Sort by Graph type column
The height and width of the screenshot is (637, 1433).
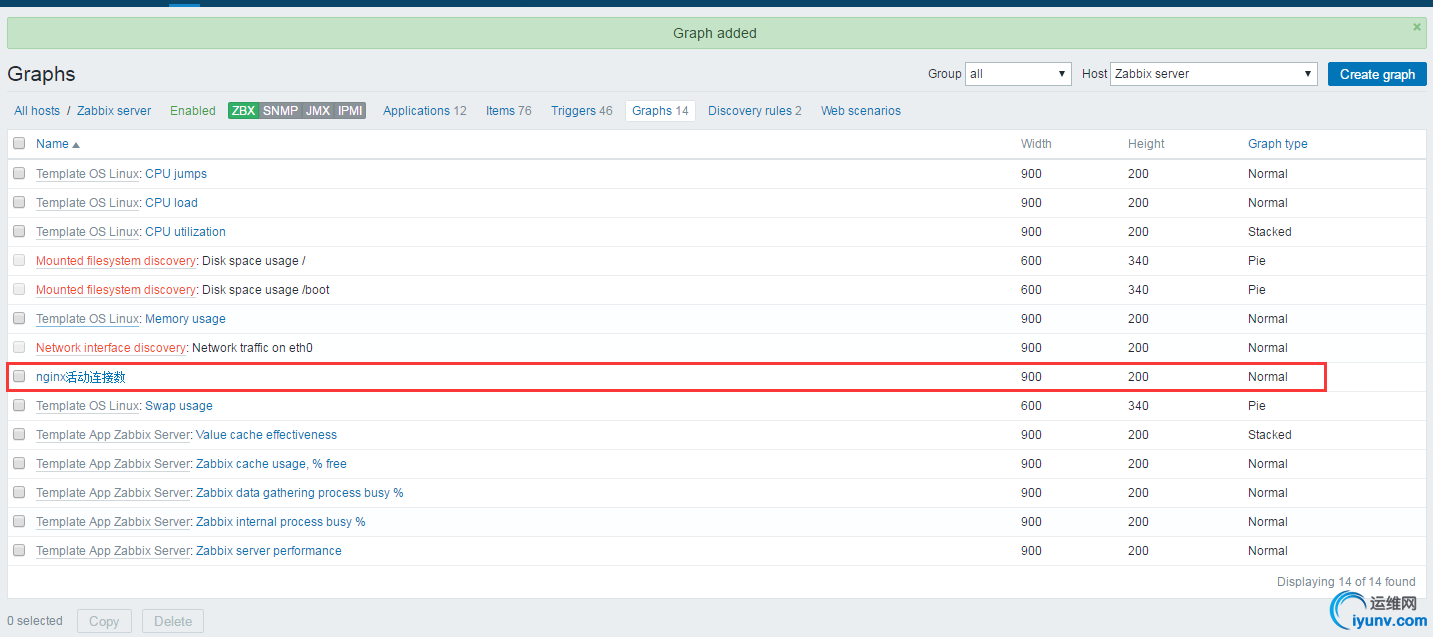(x=1277, y=144)
